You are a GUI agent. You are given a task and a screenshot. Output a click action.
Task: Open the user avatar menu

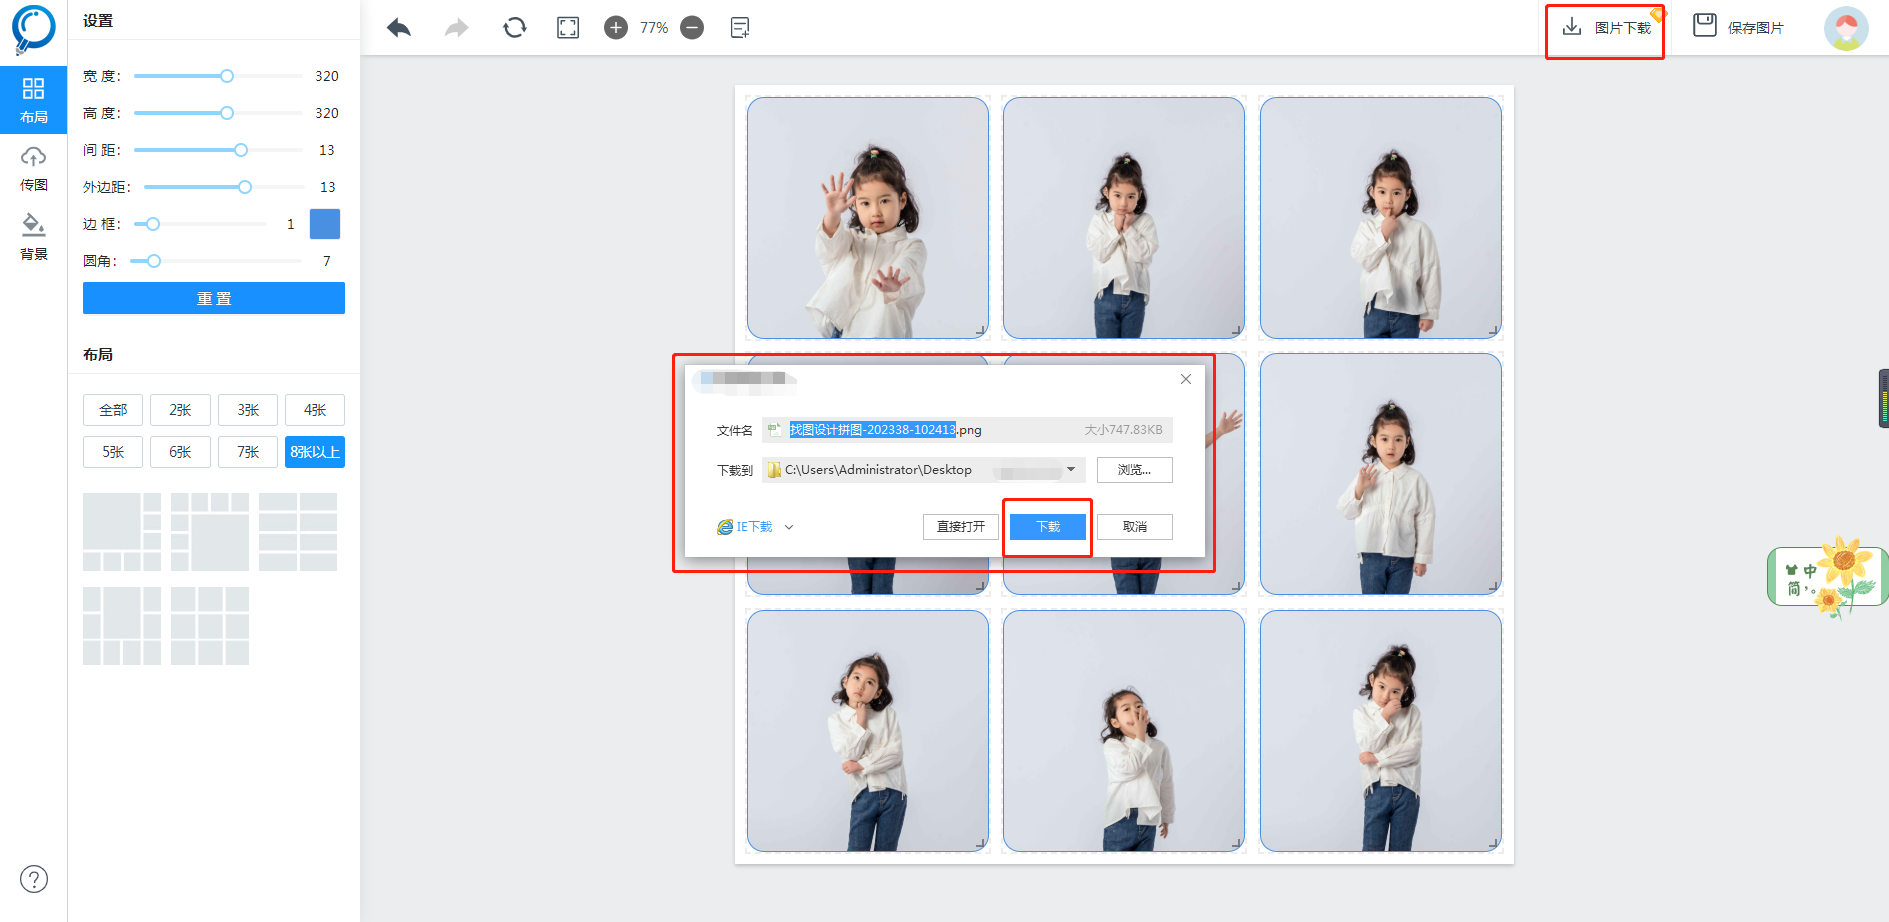tap(1846, 28)
